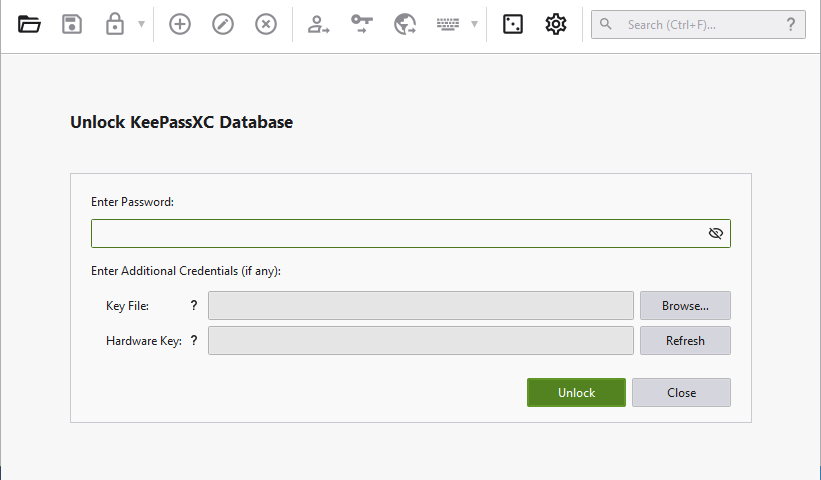Open the password generator dice icon
The width and height of the screenshot is (821, 480).
point(513,24)
